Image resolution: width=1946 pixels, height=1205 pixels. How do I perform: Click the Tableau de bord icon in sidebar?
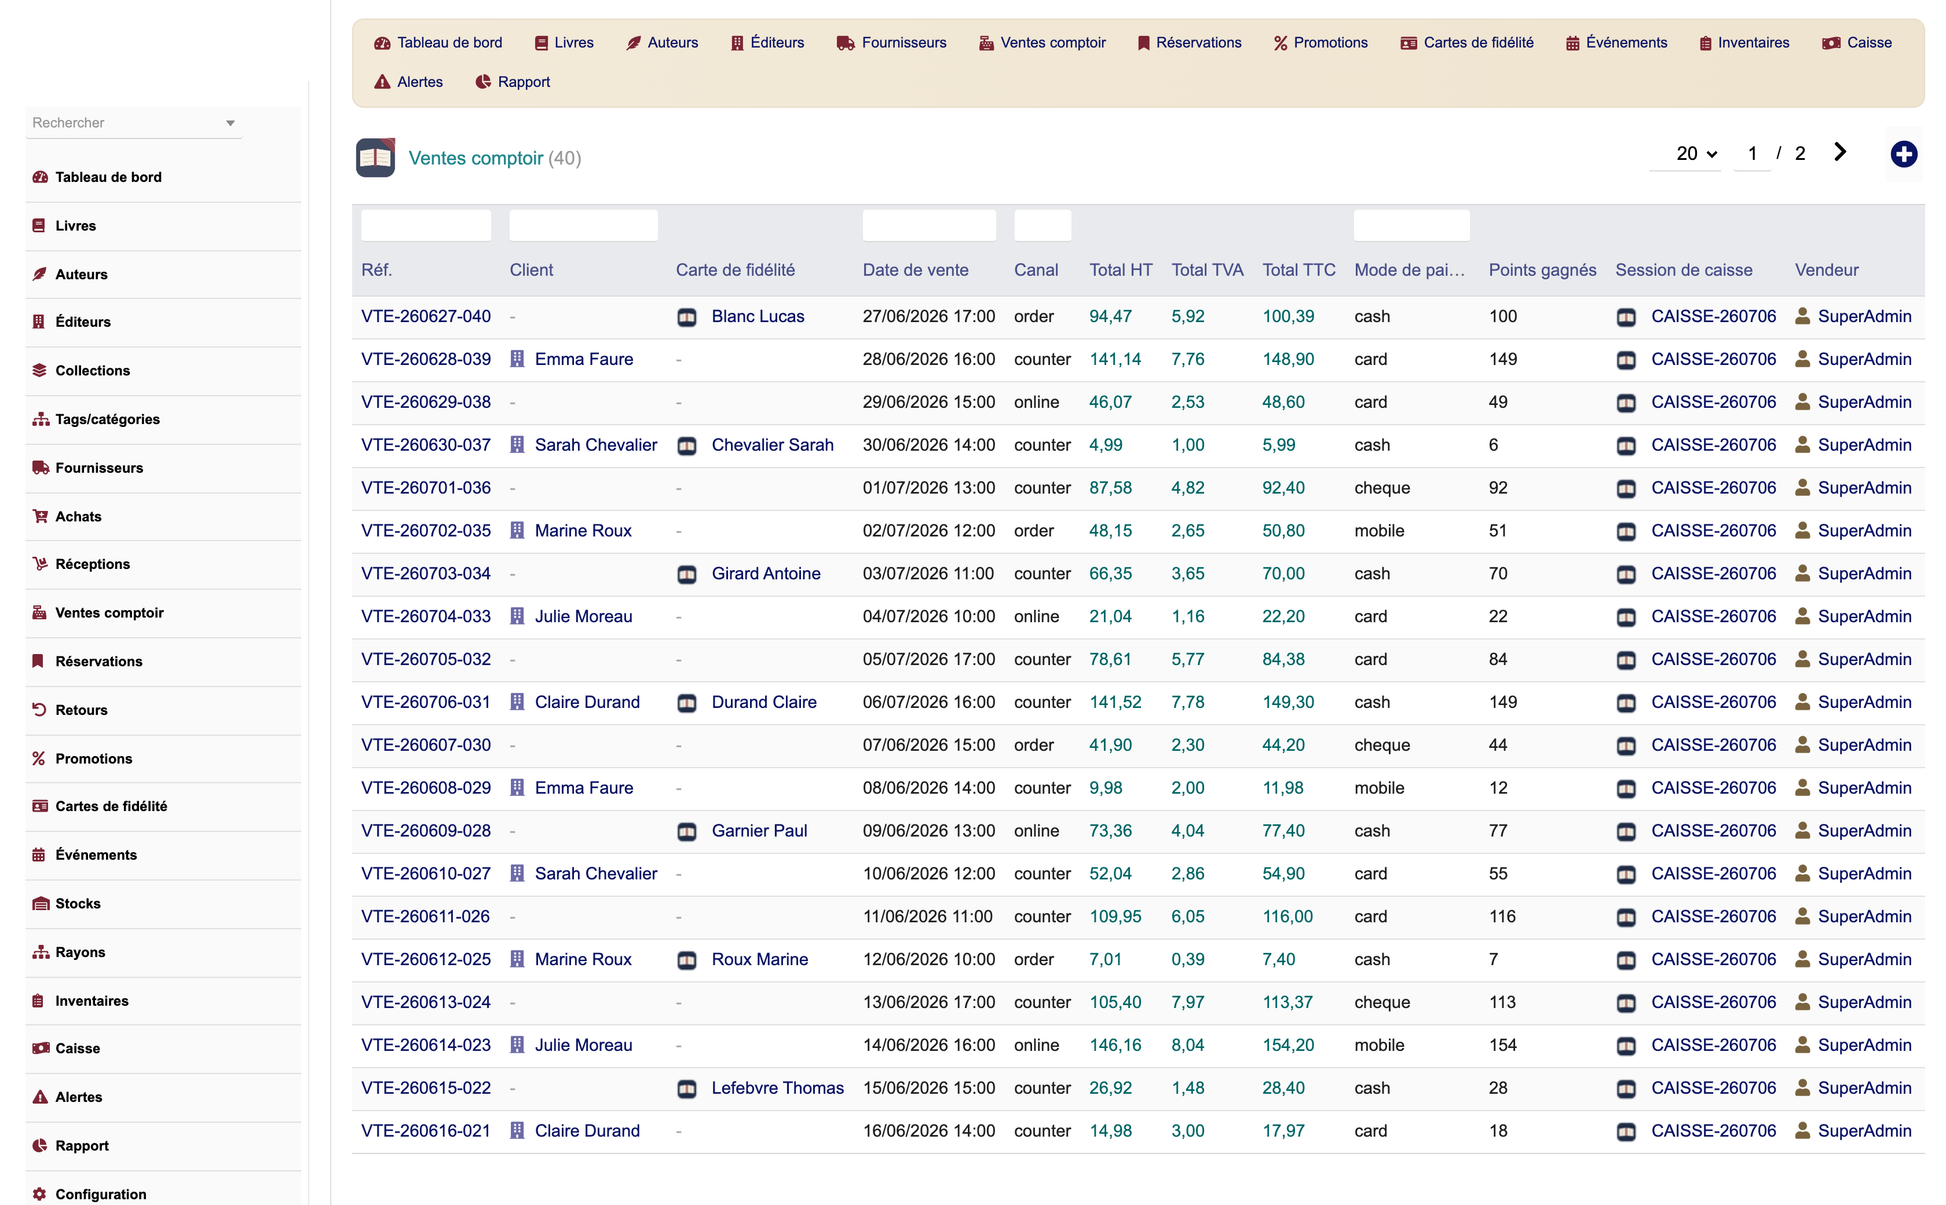(40, 177)
